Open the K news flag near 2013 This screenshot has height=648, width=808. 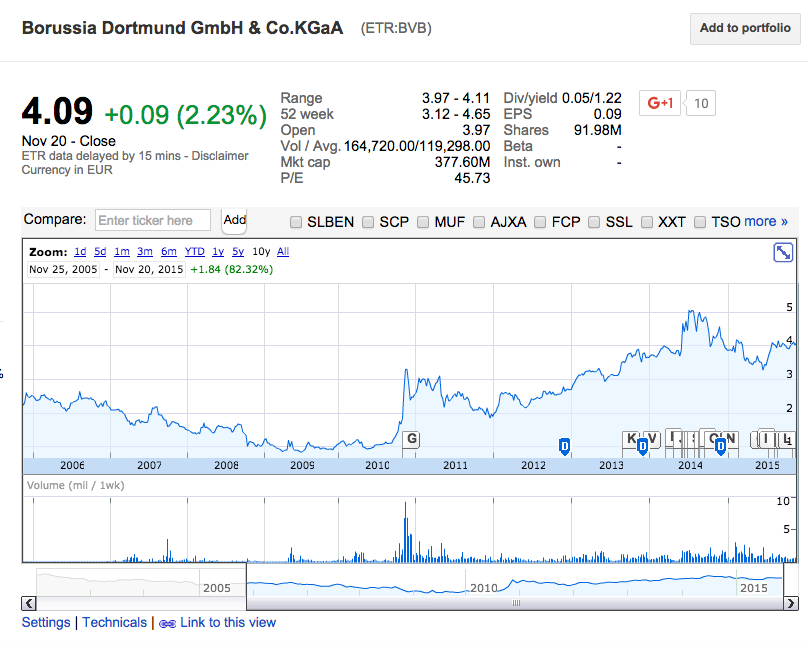pyautogui.click(x=630, y=439)
